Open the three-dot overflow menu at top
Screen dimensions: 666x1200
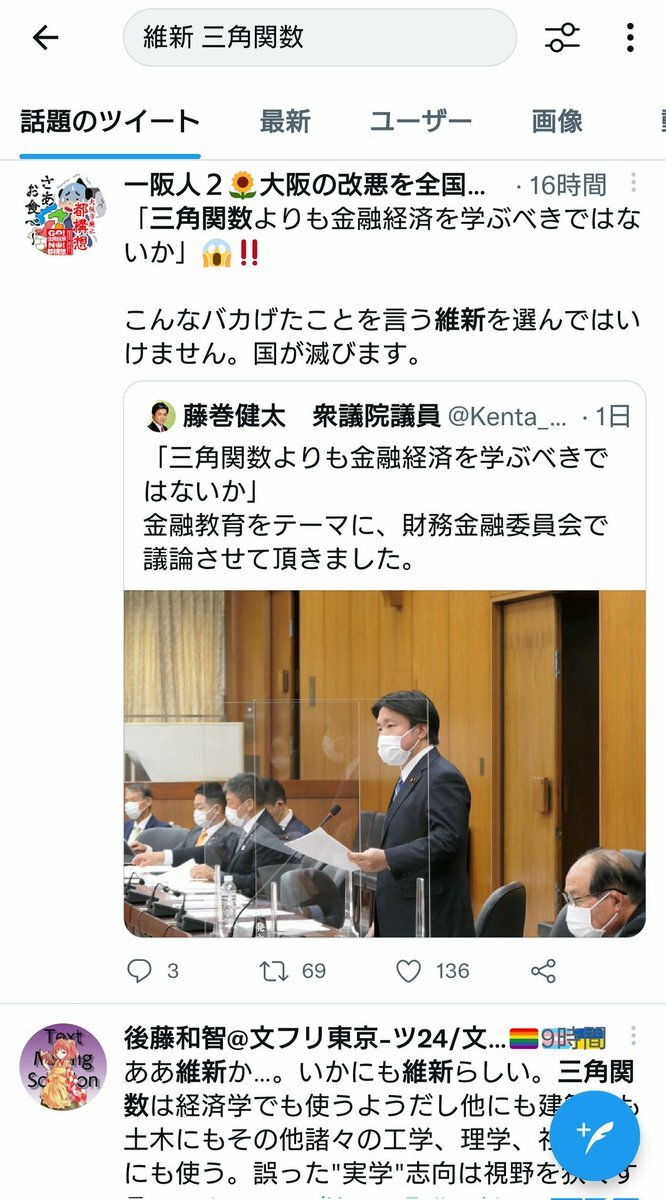[630, 38]
